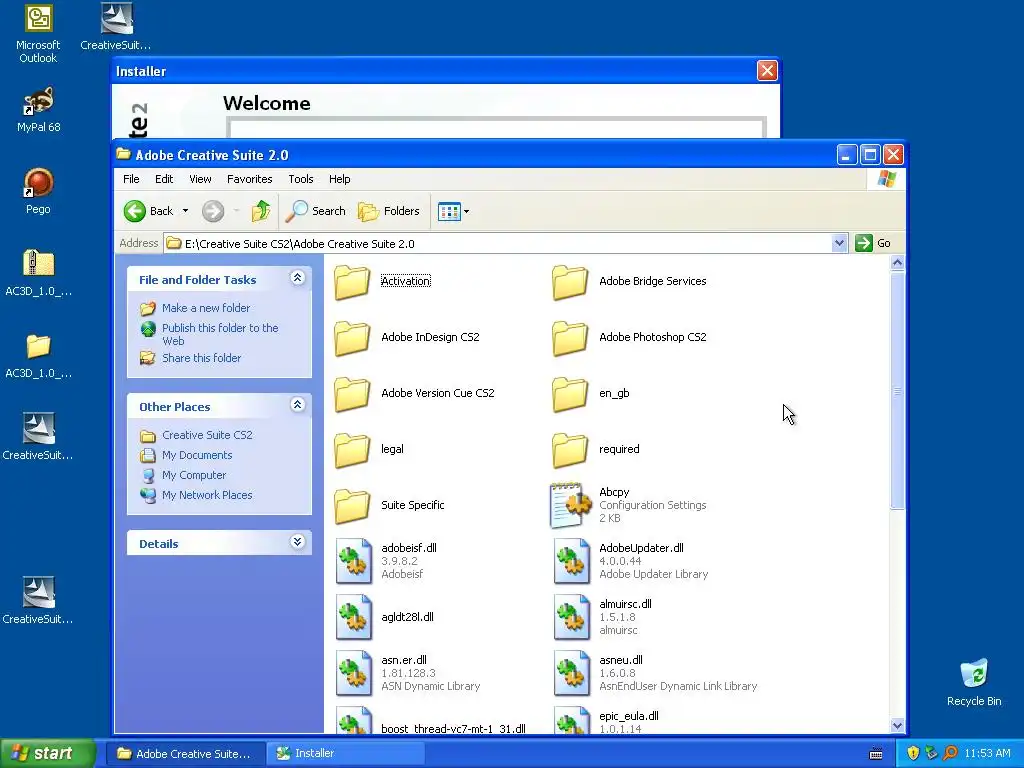
Task: Select the AC3D zip archive desktop icon
Action: point(38,274)
